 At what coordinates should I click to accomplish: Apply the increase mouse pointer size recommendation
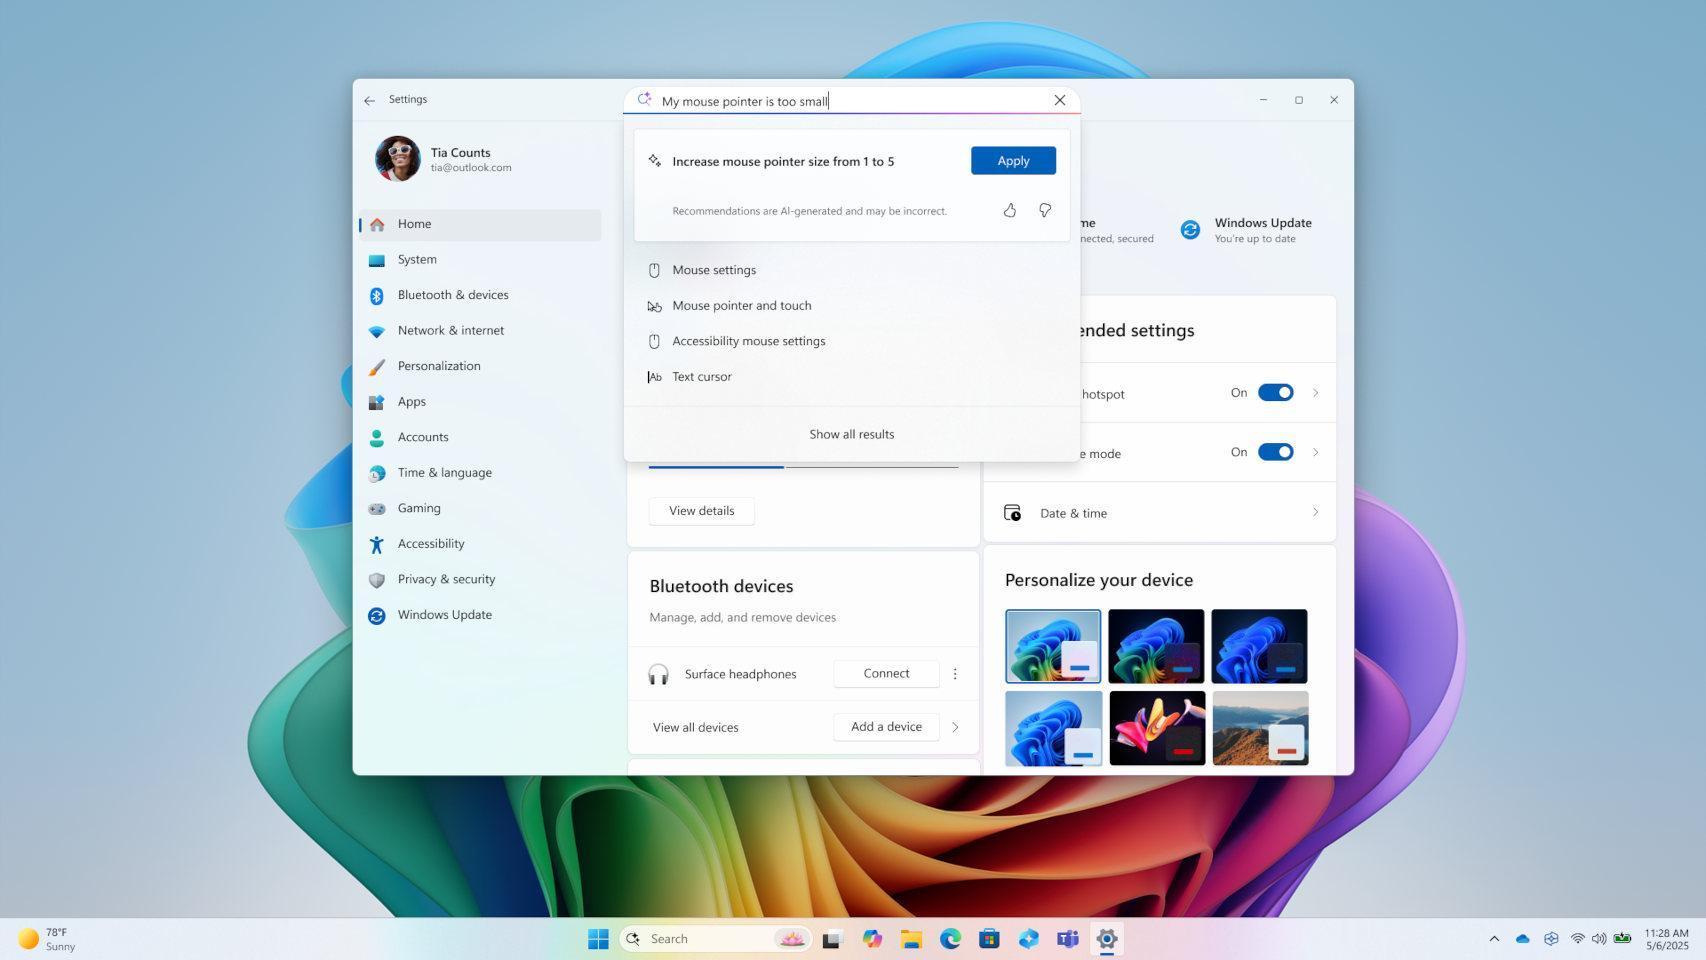[1012, 160]
